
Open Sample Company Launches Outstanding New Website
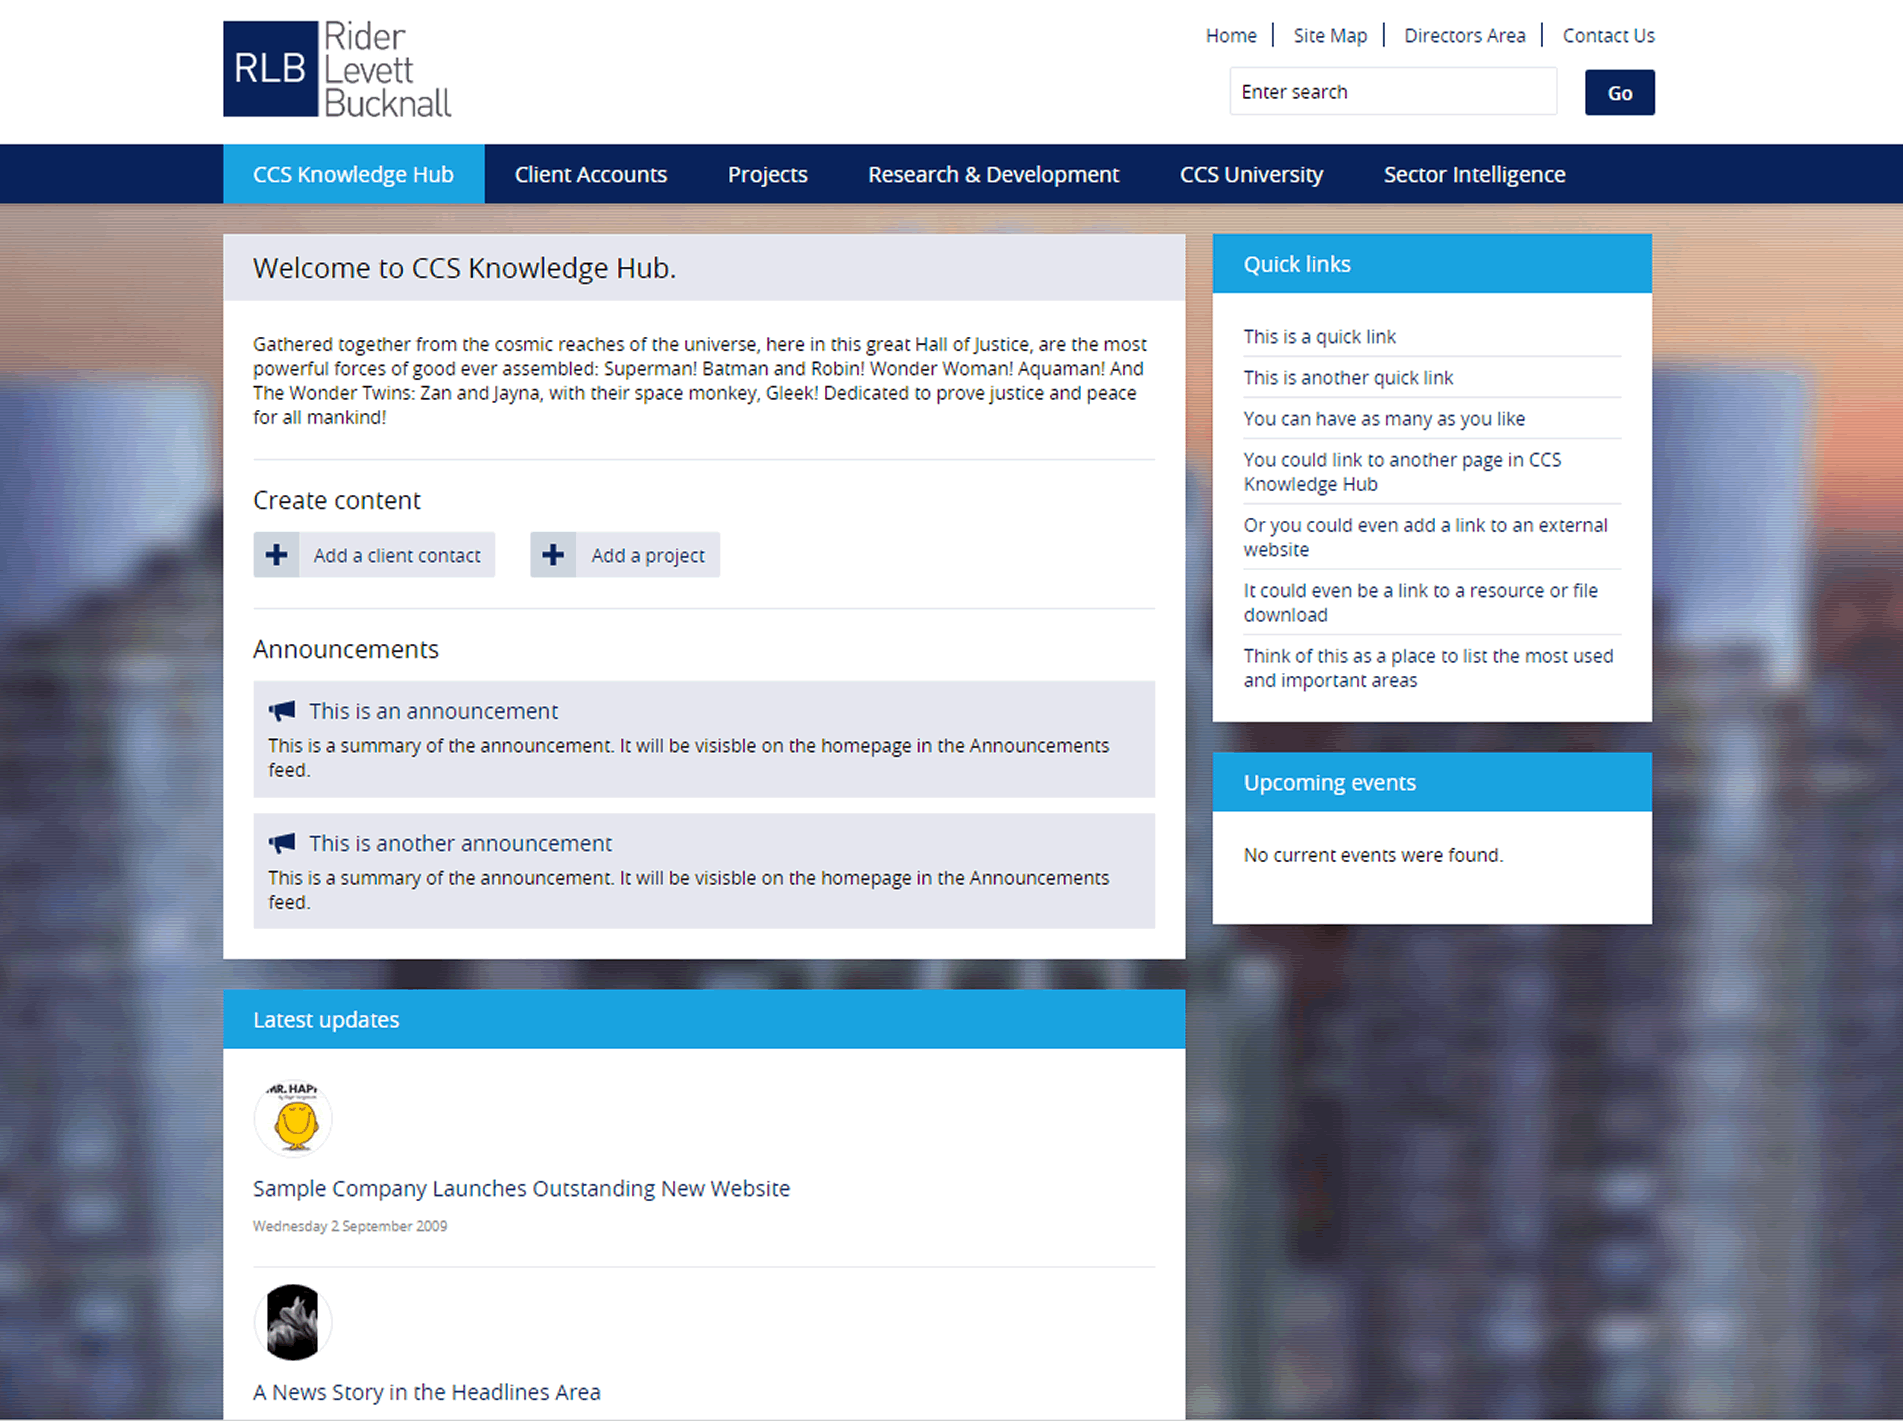521,1189
